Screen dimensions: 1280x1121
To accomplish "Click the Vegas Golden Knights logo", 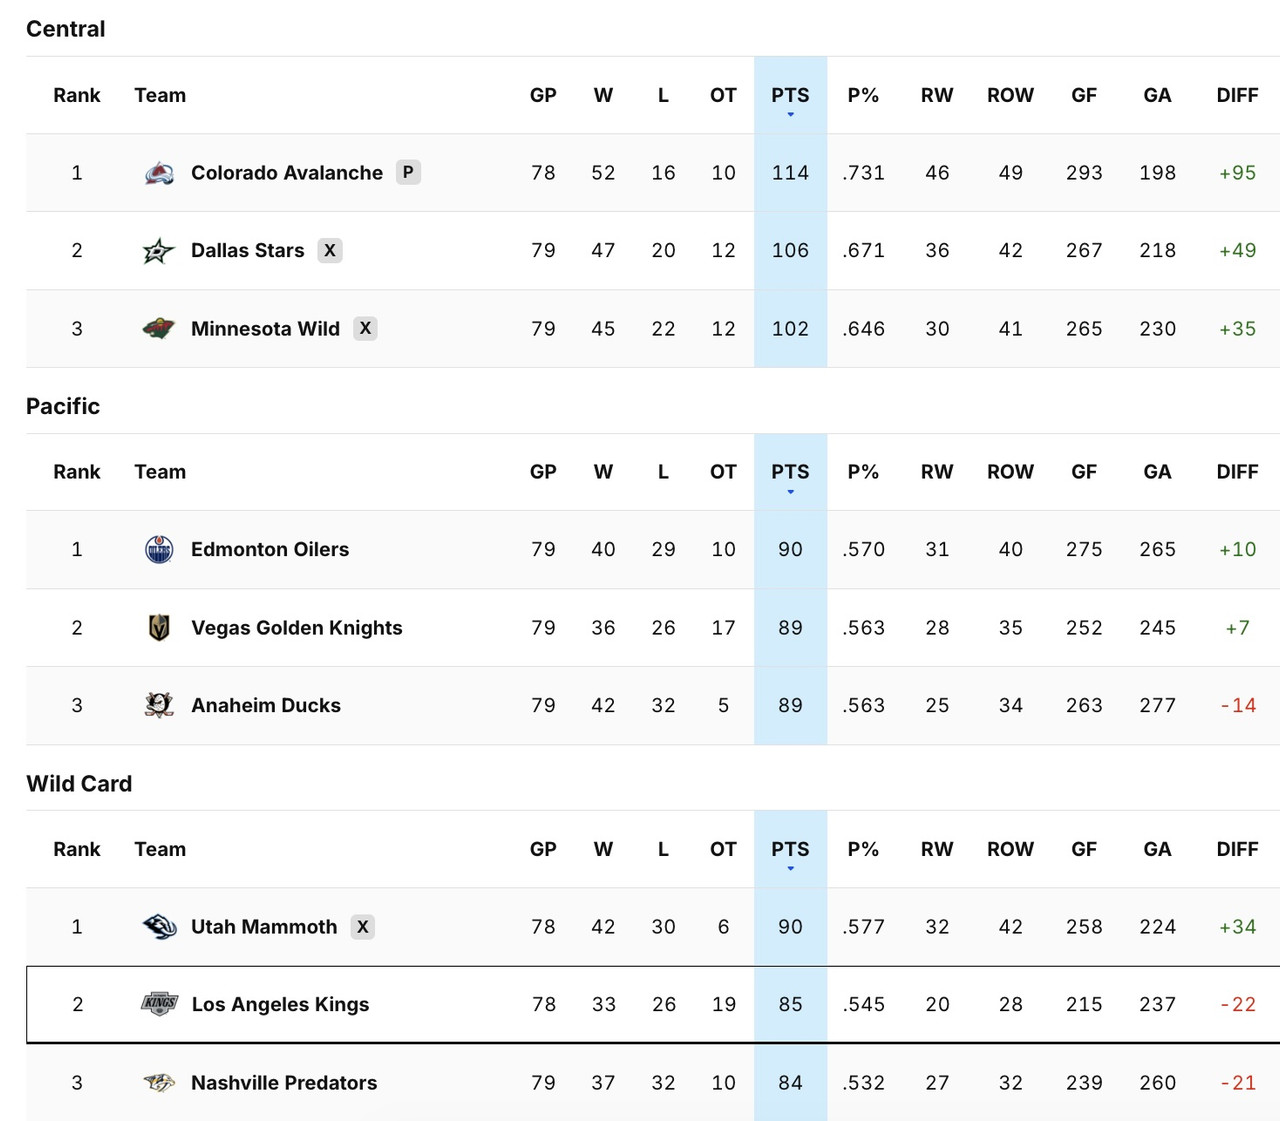I will [158, 627].
